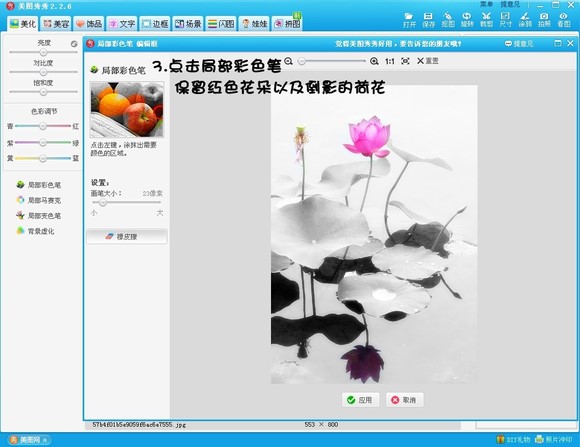Select the 橡皮擦 (eraser) button

(127, 236)
